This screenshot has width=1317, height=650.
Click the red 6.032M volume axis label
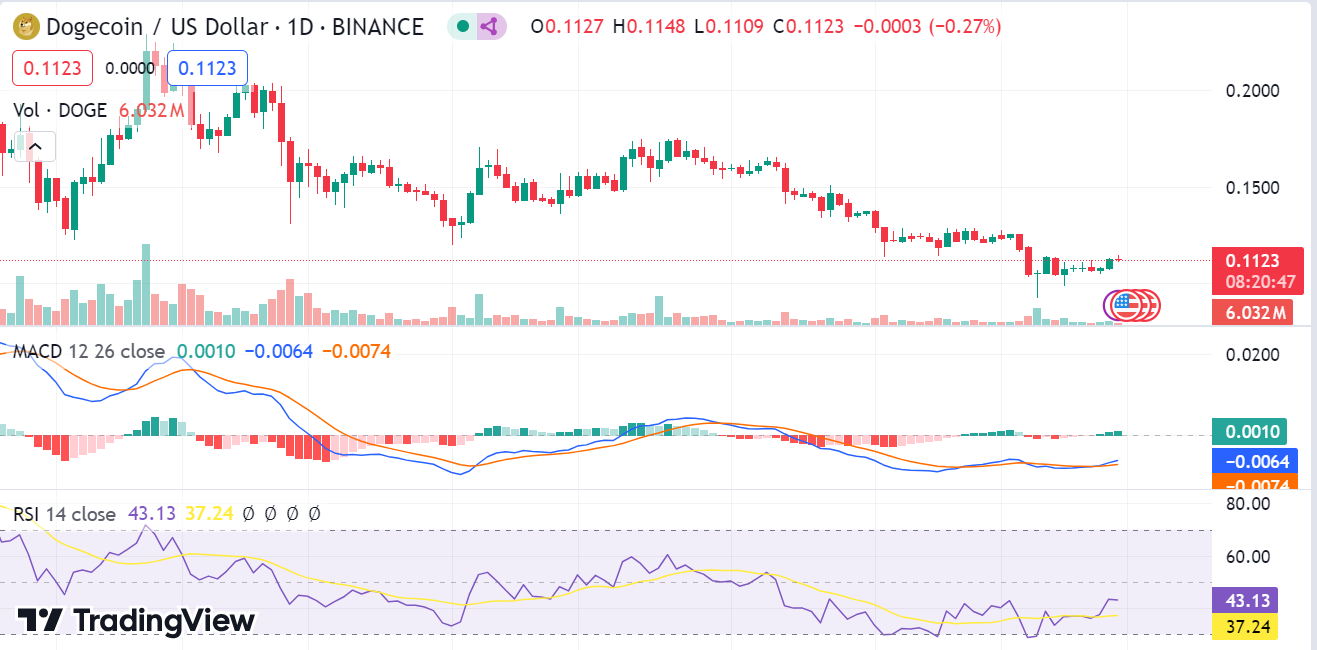[1252, 313]
